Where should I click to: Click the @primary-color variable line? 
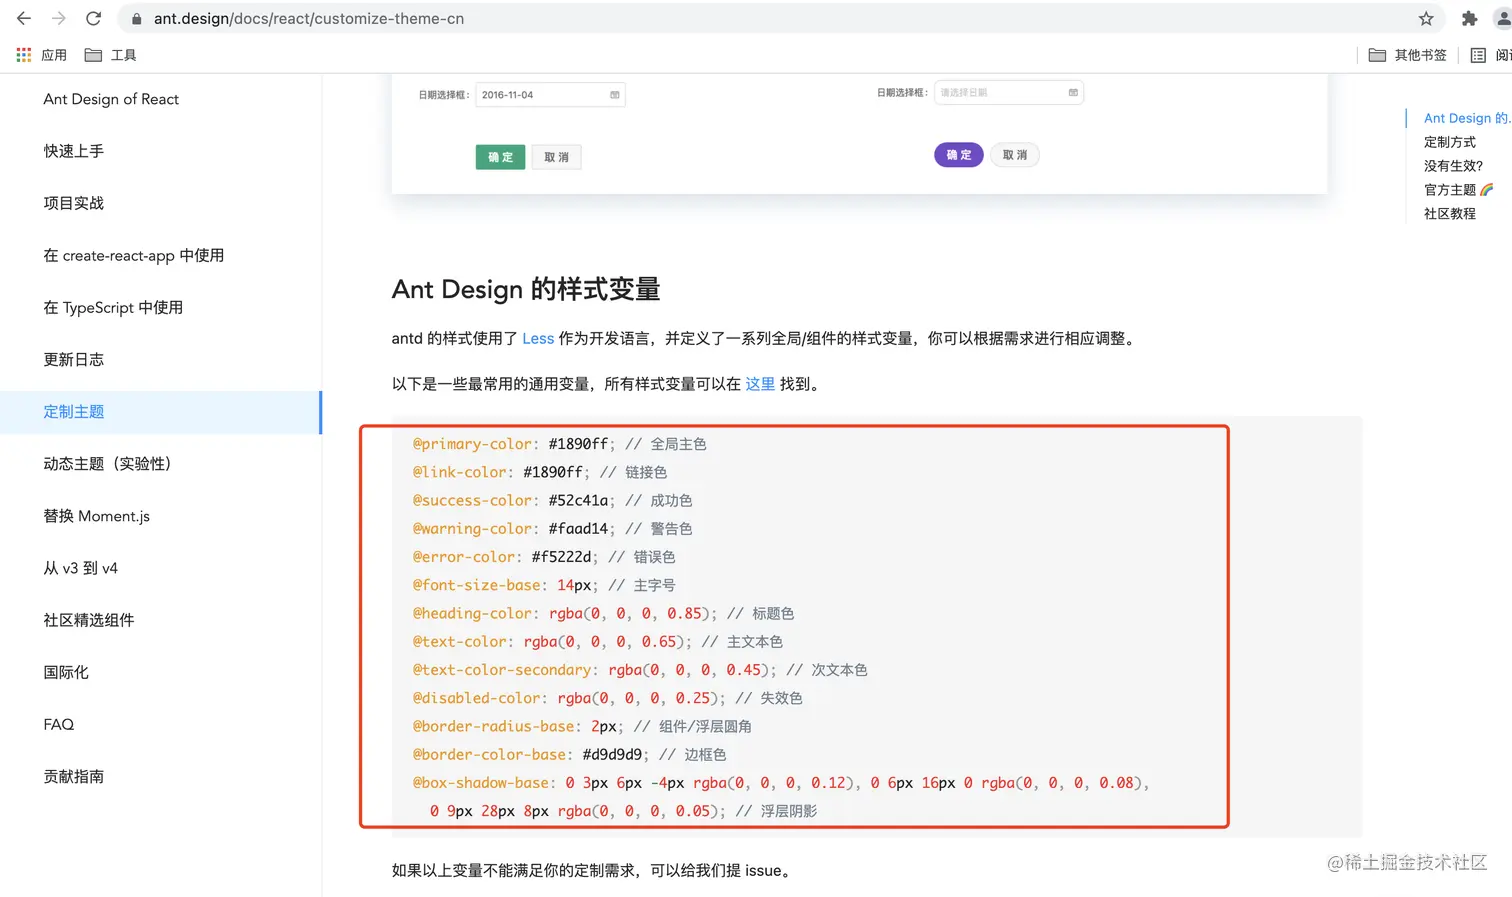pyautogui.click(x=559, y=444)
